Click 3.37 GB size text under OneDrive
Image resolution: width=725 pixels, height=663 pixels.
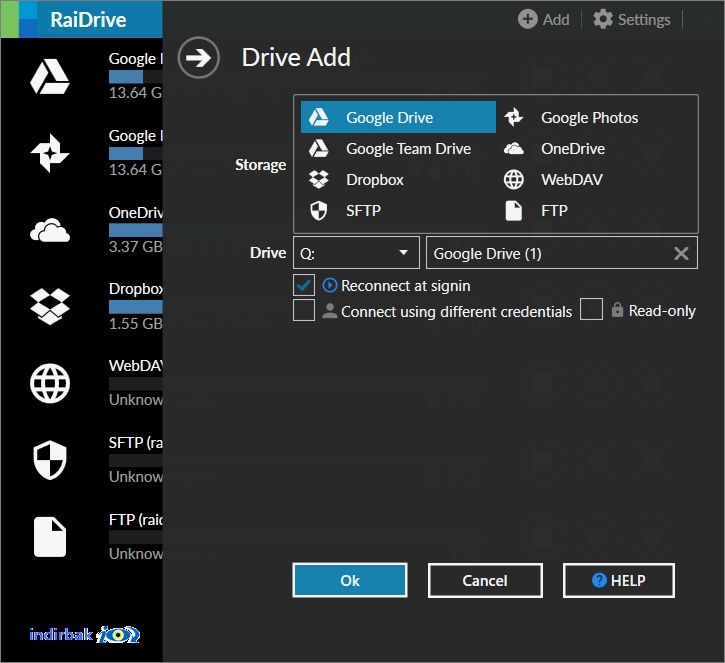135,246
